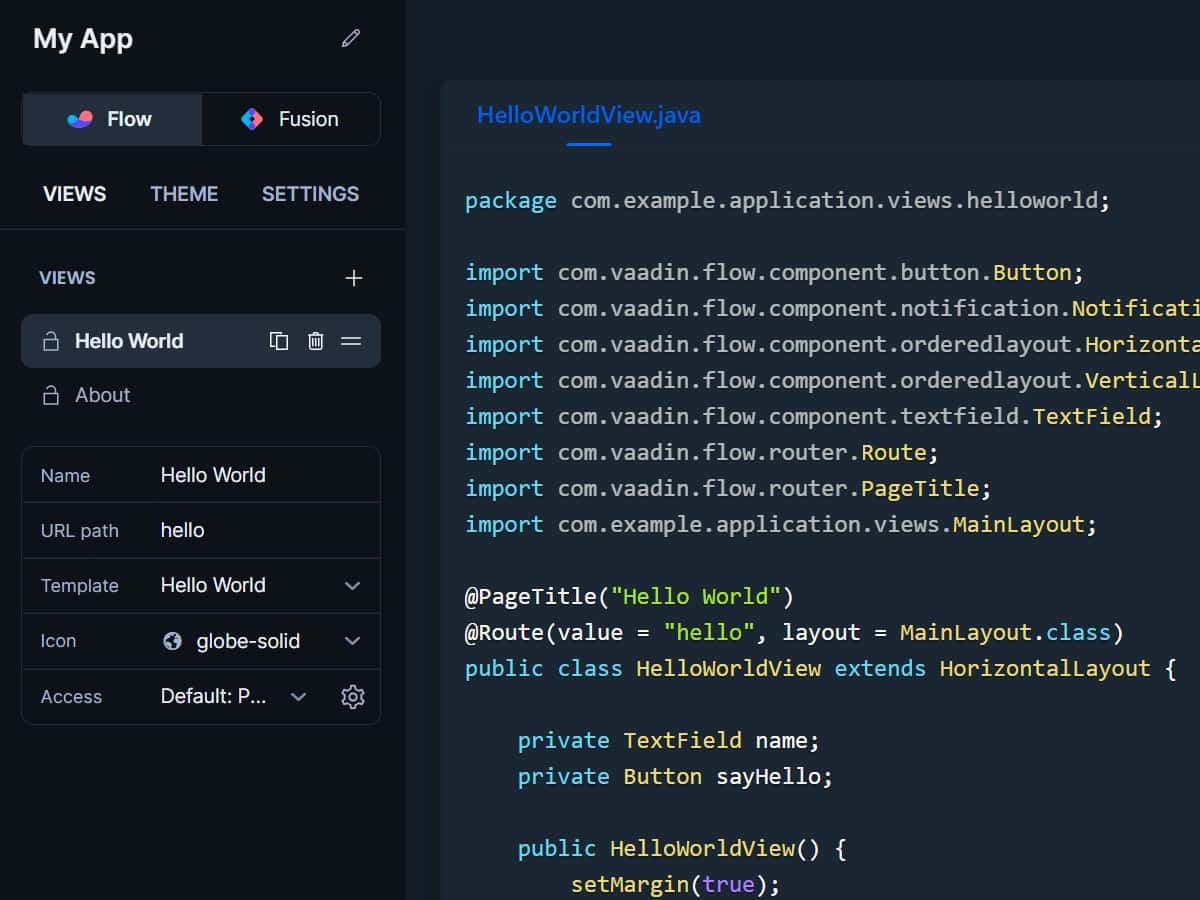This screenshot has width=1200, height=900.
Task: Click the Hello World drag handle icon
Action: pyautogui.click(x=351, y=341)
